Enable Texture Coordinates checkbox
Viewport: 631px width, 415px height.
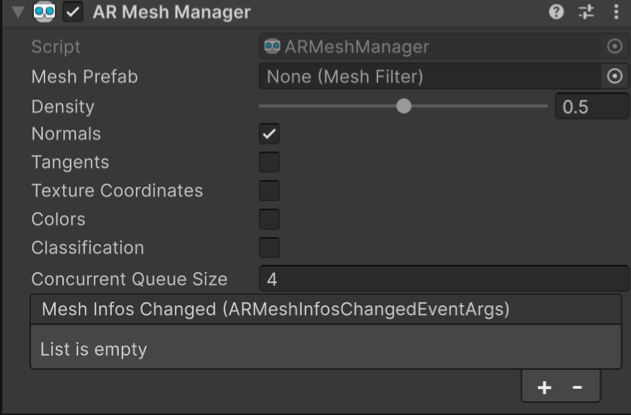pos(269,191)
